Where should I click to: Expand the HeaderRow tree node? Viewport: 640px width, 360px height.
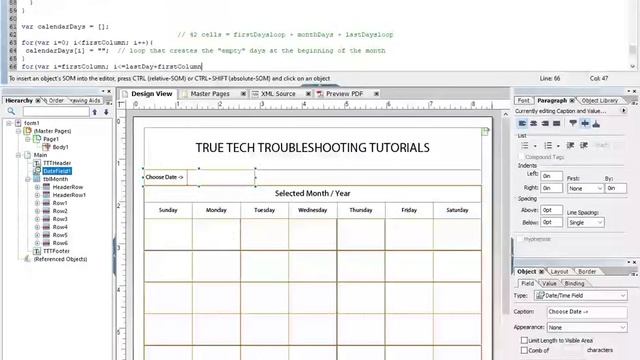click(x=37, y=187)
